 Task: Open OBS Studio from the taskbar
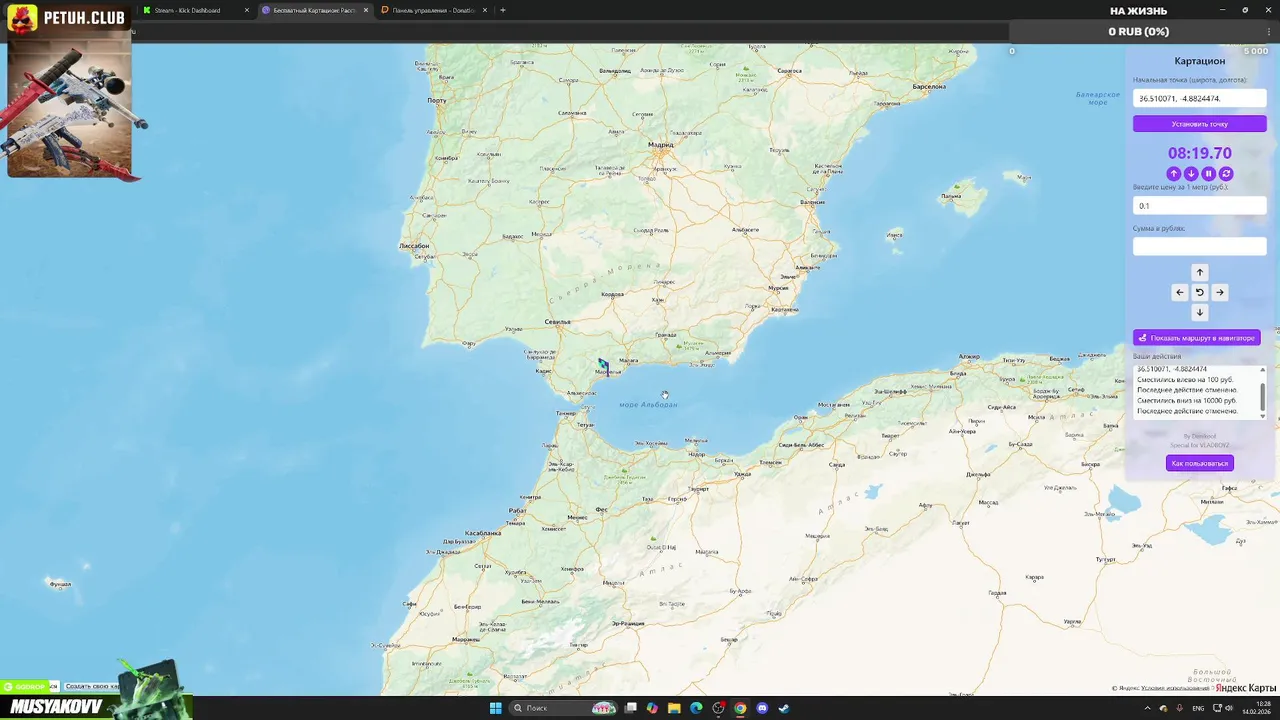click(718, 708)
